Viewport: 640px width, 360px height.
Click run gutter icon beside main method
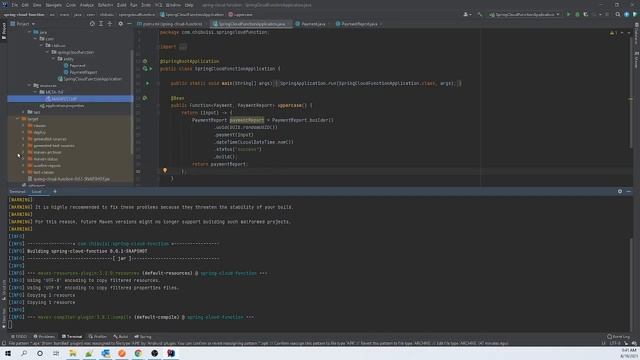(x=147, y=83)
